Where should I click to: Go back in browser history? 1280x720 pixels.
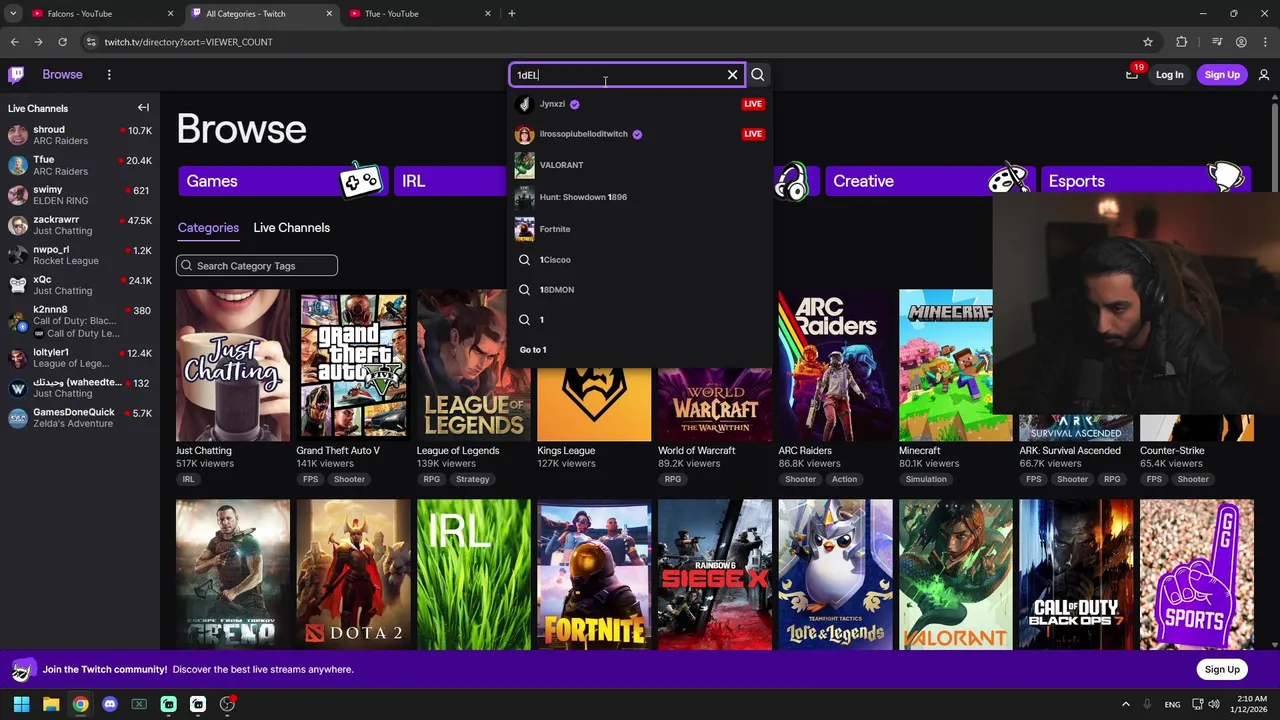coord(14,42)
